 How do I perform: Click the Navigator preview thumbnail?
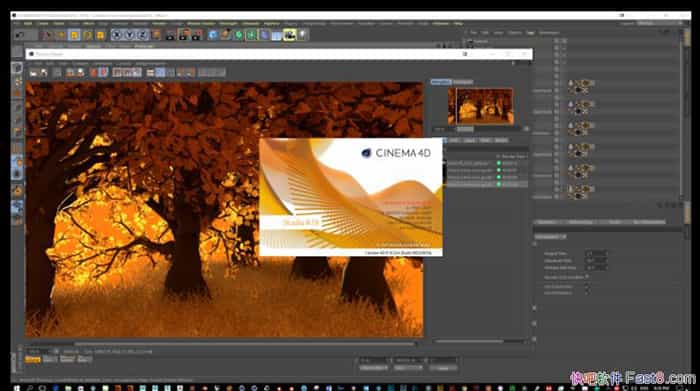[480, 106]
